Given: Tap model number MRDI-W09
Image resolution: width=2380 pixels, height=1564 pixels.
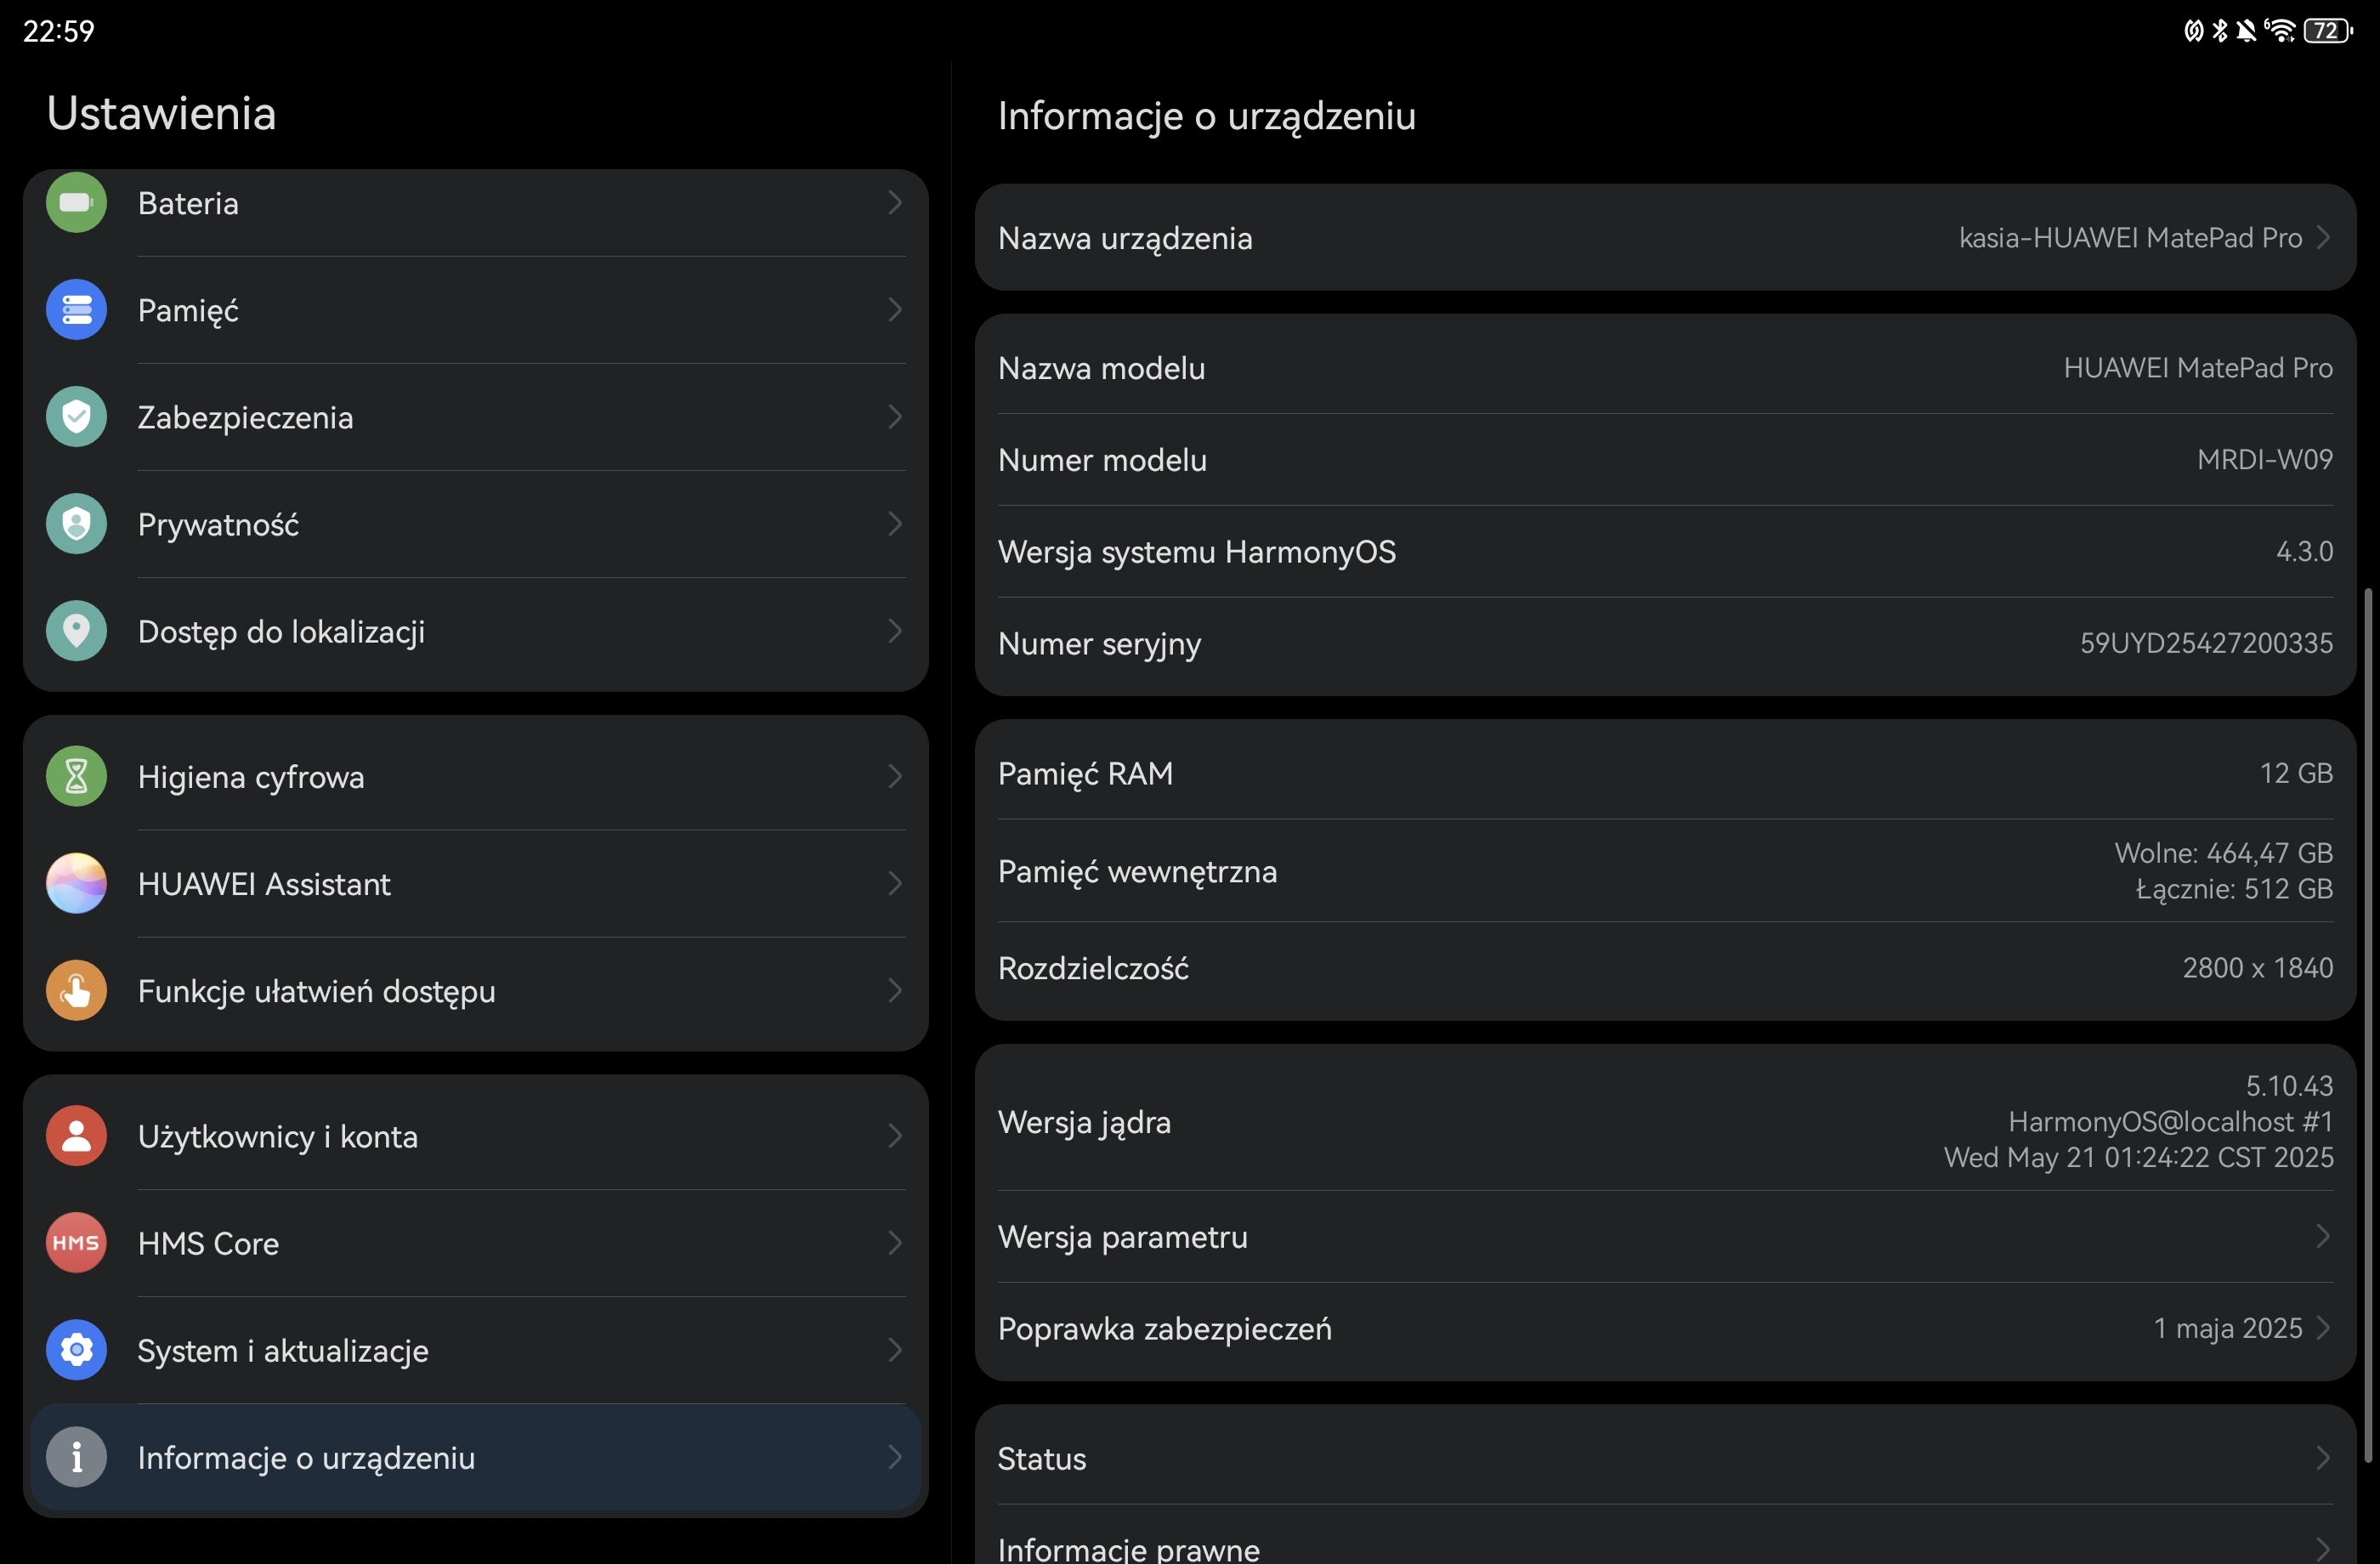Looking at the screenshot, I should pyautogui.click(x=2264, y=459).
